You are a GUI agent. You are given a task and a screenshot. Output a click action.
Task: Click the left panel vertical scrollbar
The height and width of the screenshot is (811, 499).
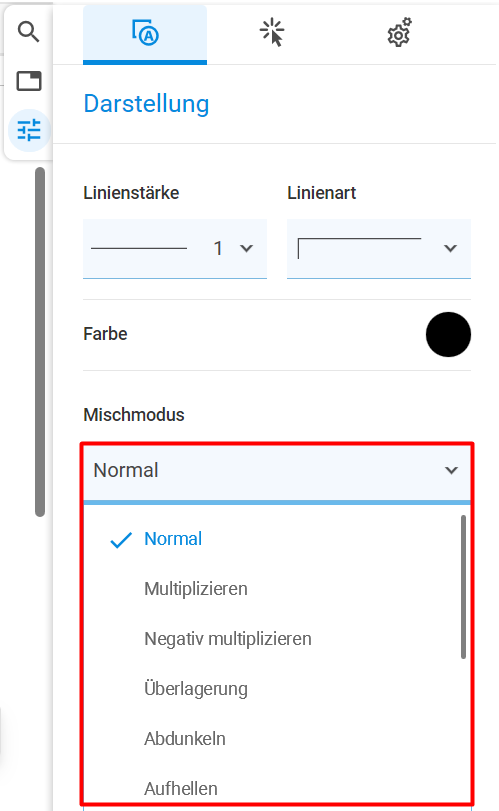pyautogui.click(x=40, y=342)
